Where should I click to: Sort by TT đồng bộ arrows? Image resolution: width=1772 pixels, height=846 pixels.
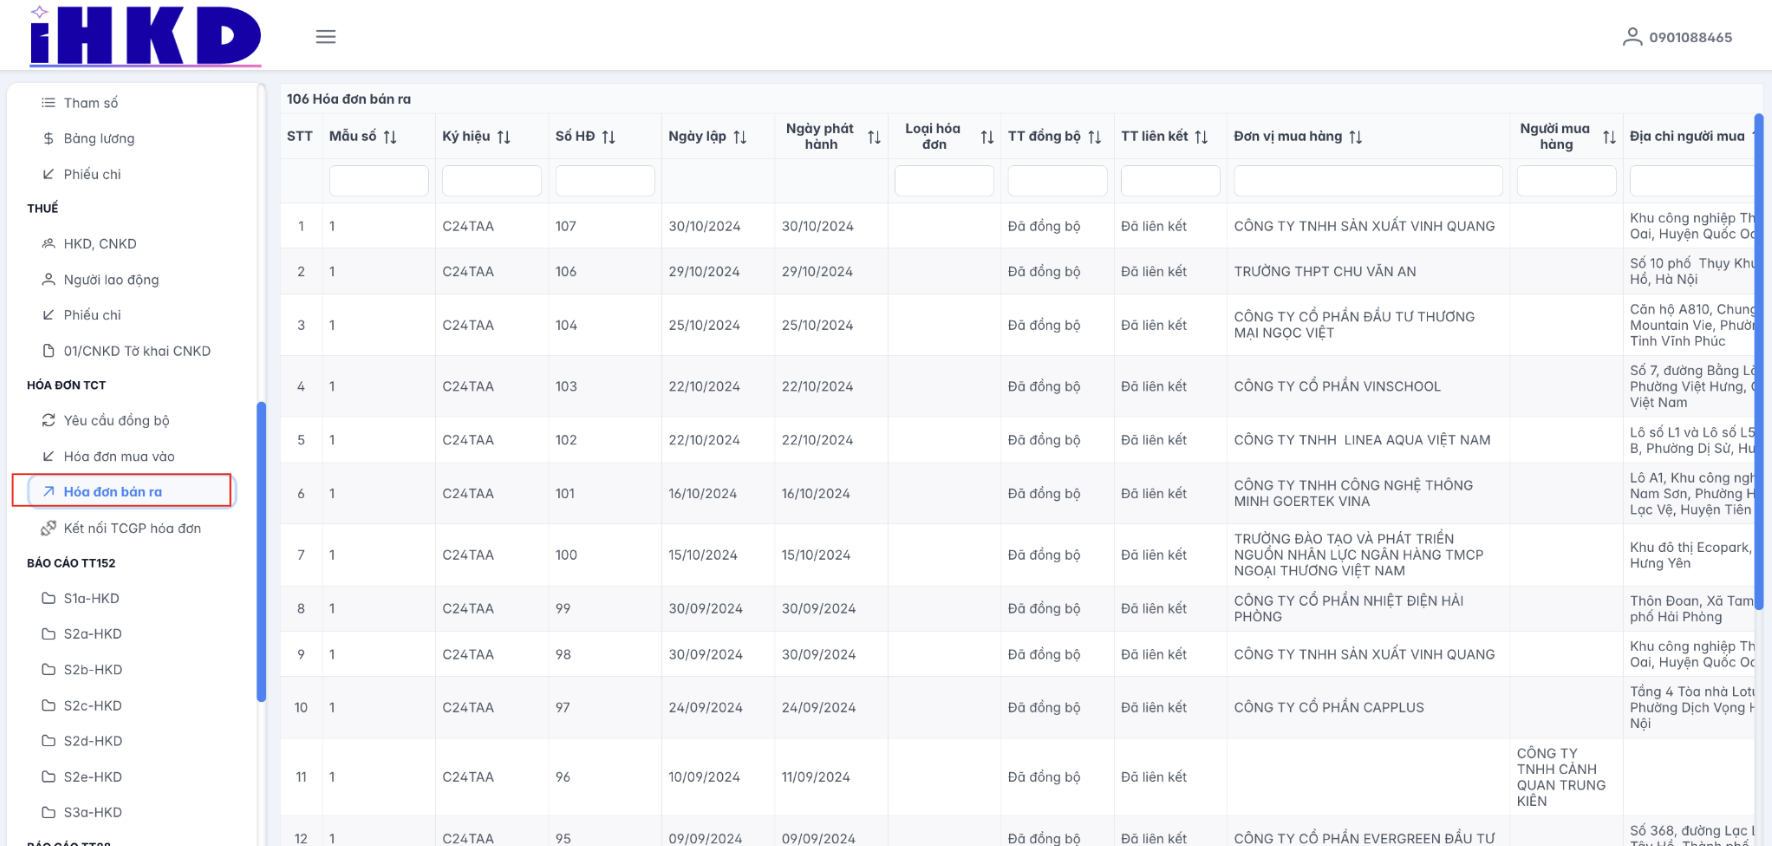(1095, 137)
